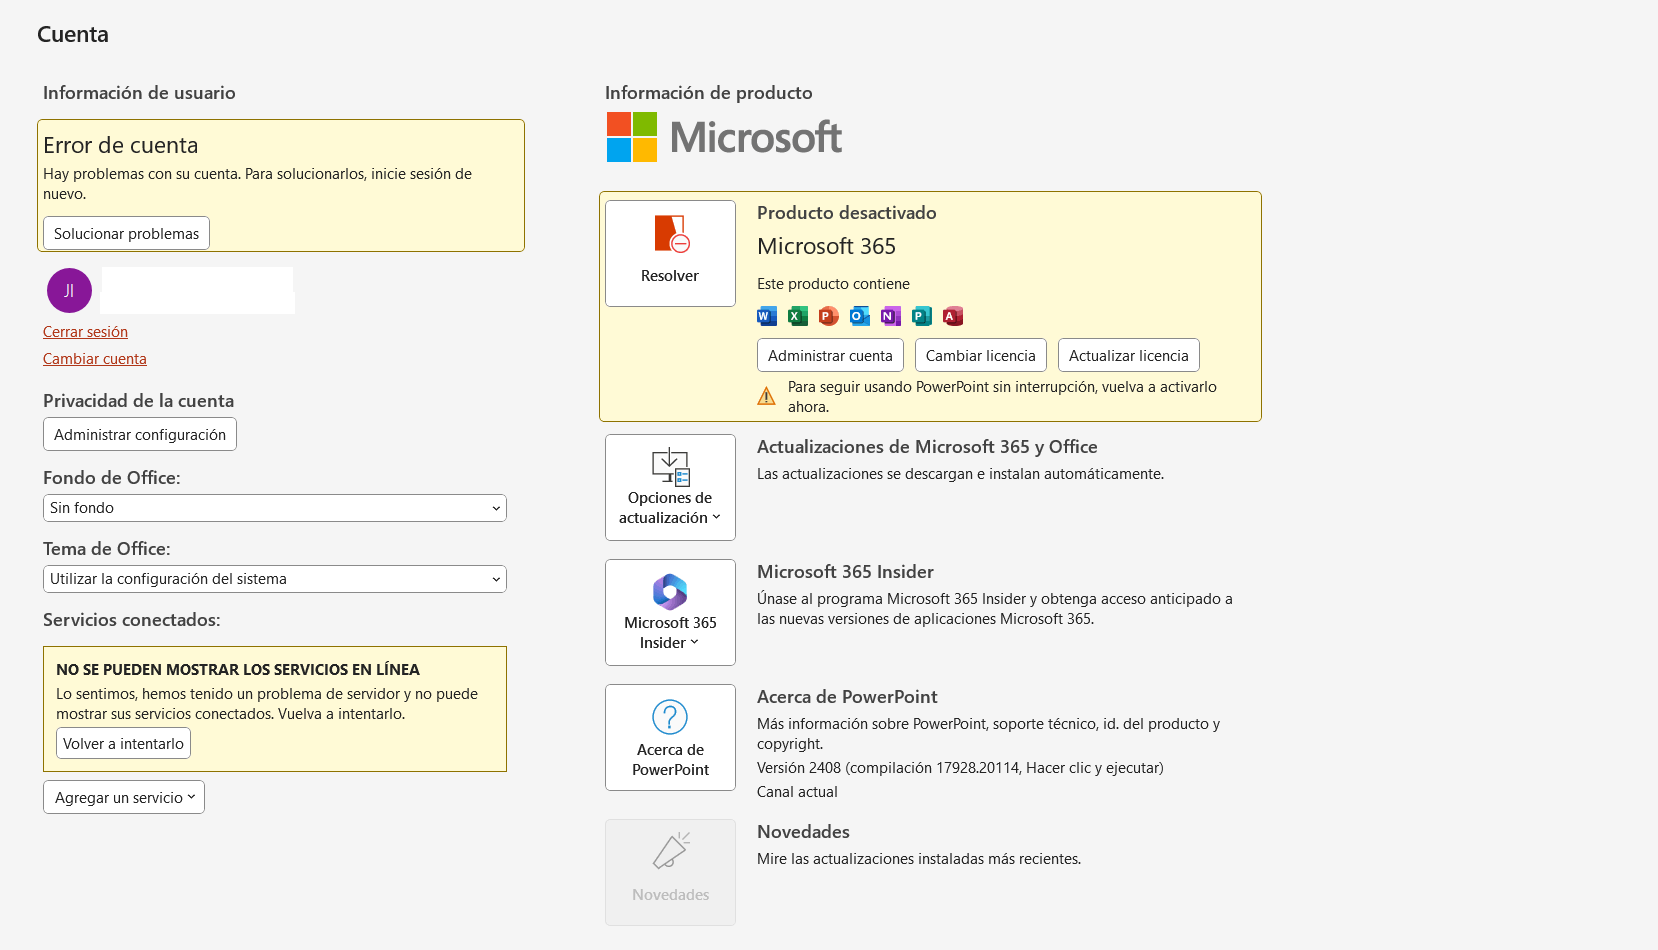Click Solucionar problemas button
The height and width of the screenshot is (950, 1658).
pos(126,233)
